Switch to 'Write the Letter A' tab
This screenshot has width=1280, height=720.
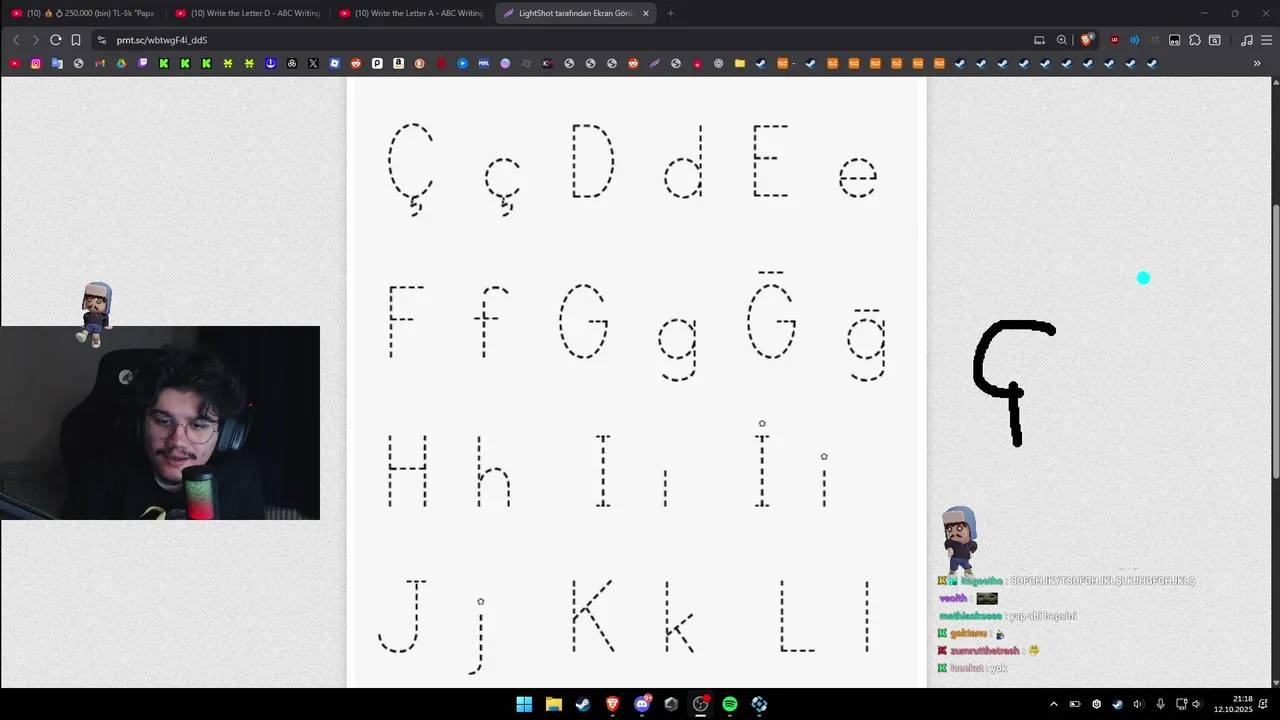tap(413, 13)
